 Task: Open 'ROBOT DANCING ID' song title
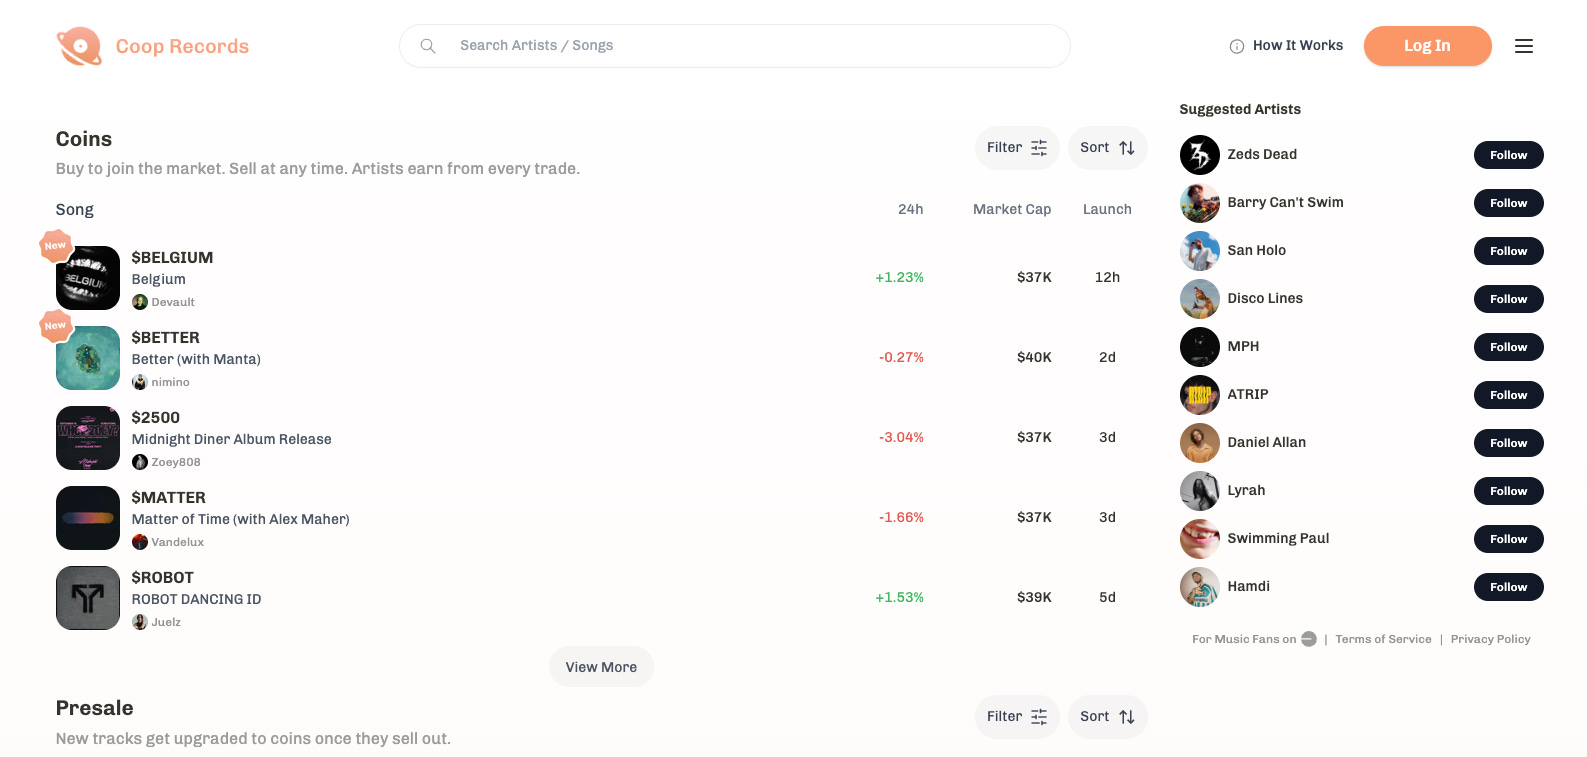click(x=196, y=599)
